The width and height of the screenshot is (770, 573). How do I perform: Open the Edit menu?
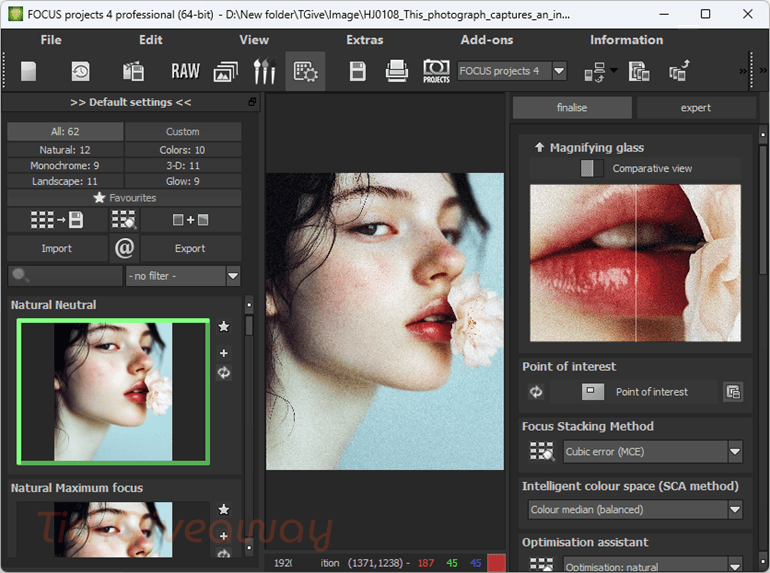click(x=151, y=40)
